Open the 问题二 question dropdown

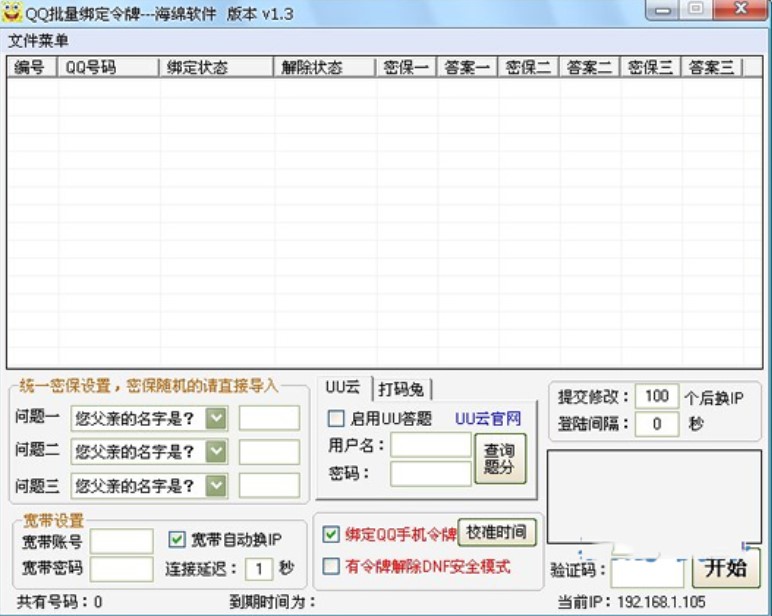(216, 452)
